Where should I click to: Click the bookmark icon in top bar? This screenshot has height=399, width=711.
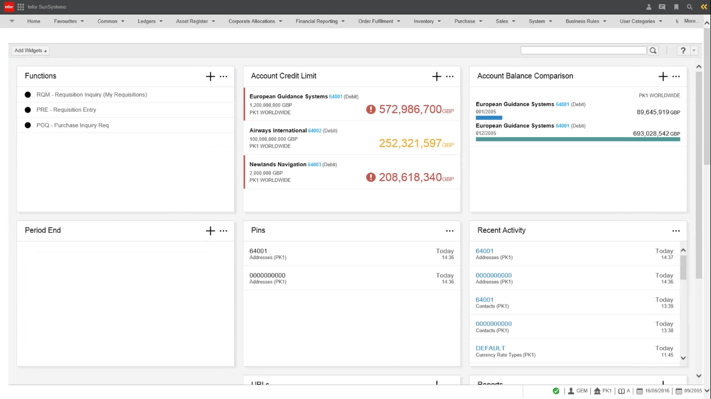click(676, 7)
